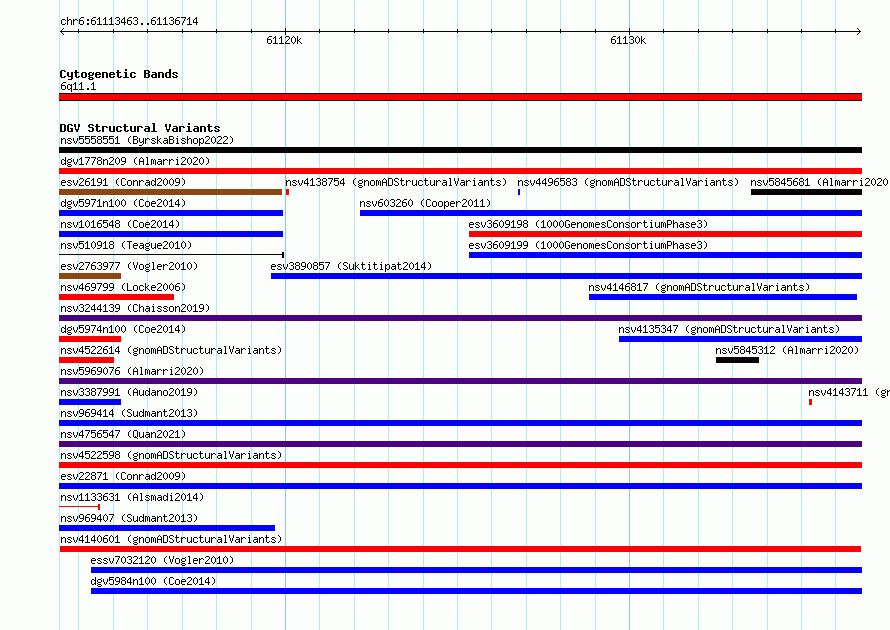Click the blue nsv969407 variant bar
The height and width of the screenshot is (630, 890).
(x=167, y=528)
